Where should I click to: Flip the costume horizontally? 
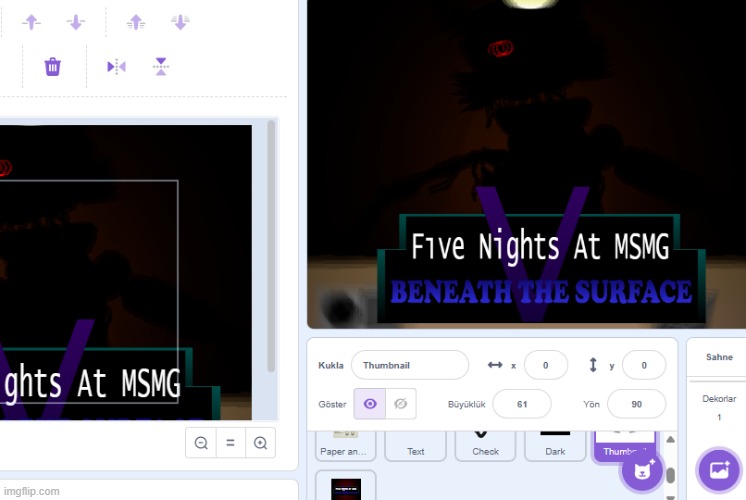[117, 67]
